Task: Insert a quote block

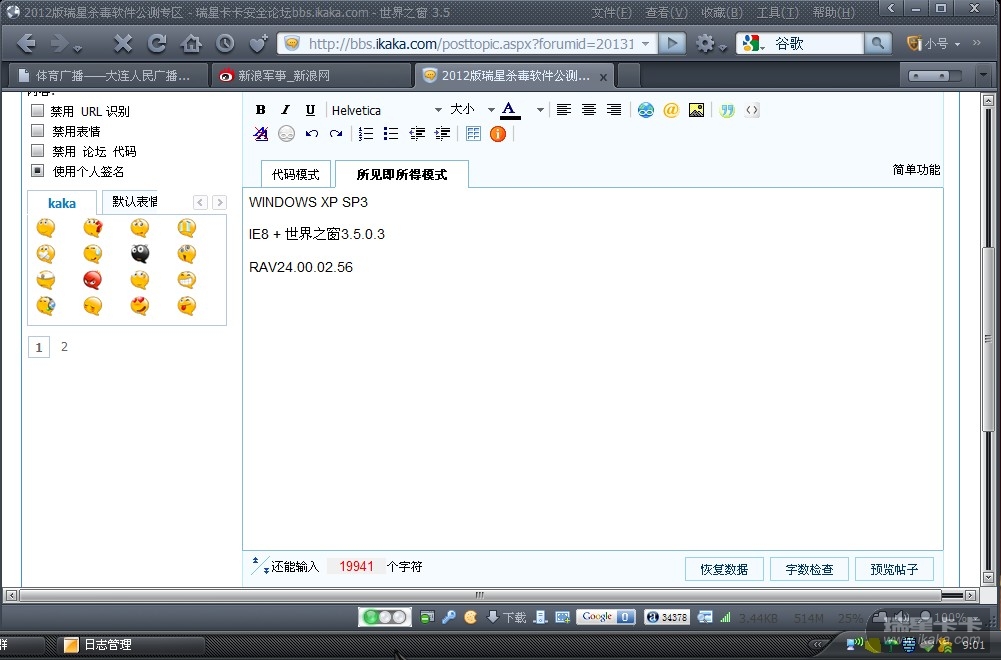Action: 727,110
